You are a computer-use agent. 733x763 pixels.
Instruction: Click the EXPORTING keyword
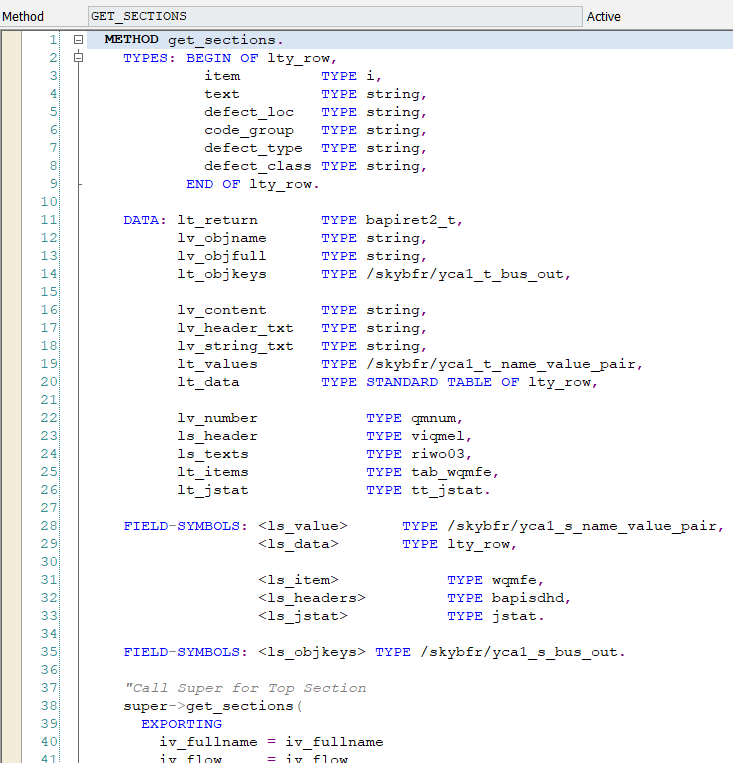[x=181, y=724]
